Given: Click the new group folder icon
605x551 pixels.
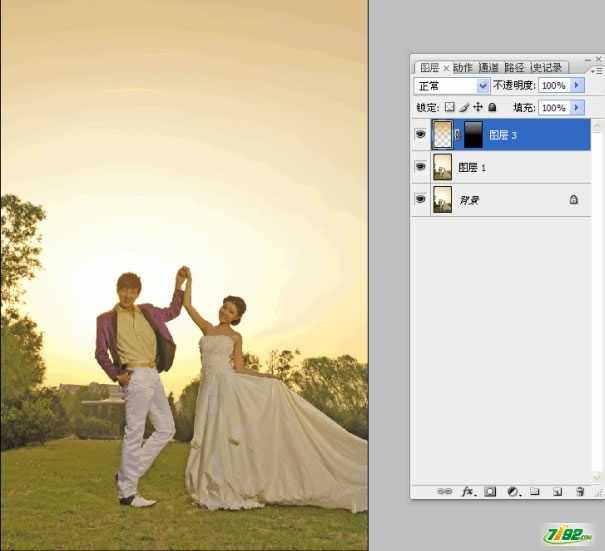Looking at the screenshot, I should coord(534,492).
